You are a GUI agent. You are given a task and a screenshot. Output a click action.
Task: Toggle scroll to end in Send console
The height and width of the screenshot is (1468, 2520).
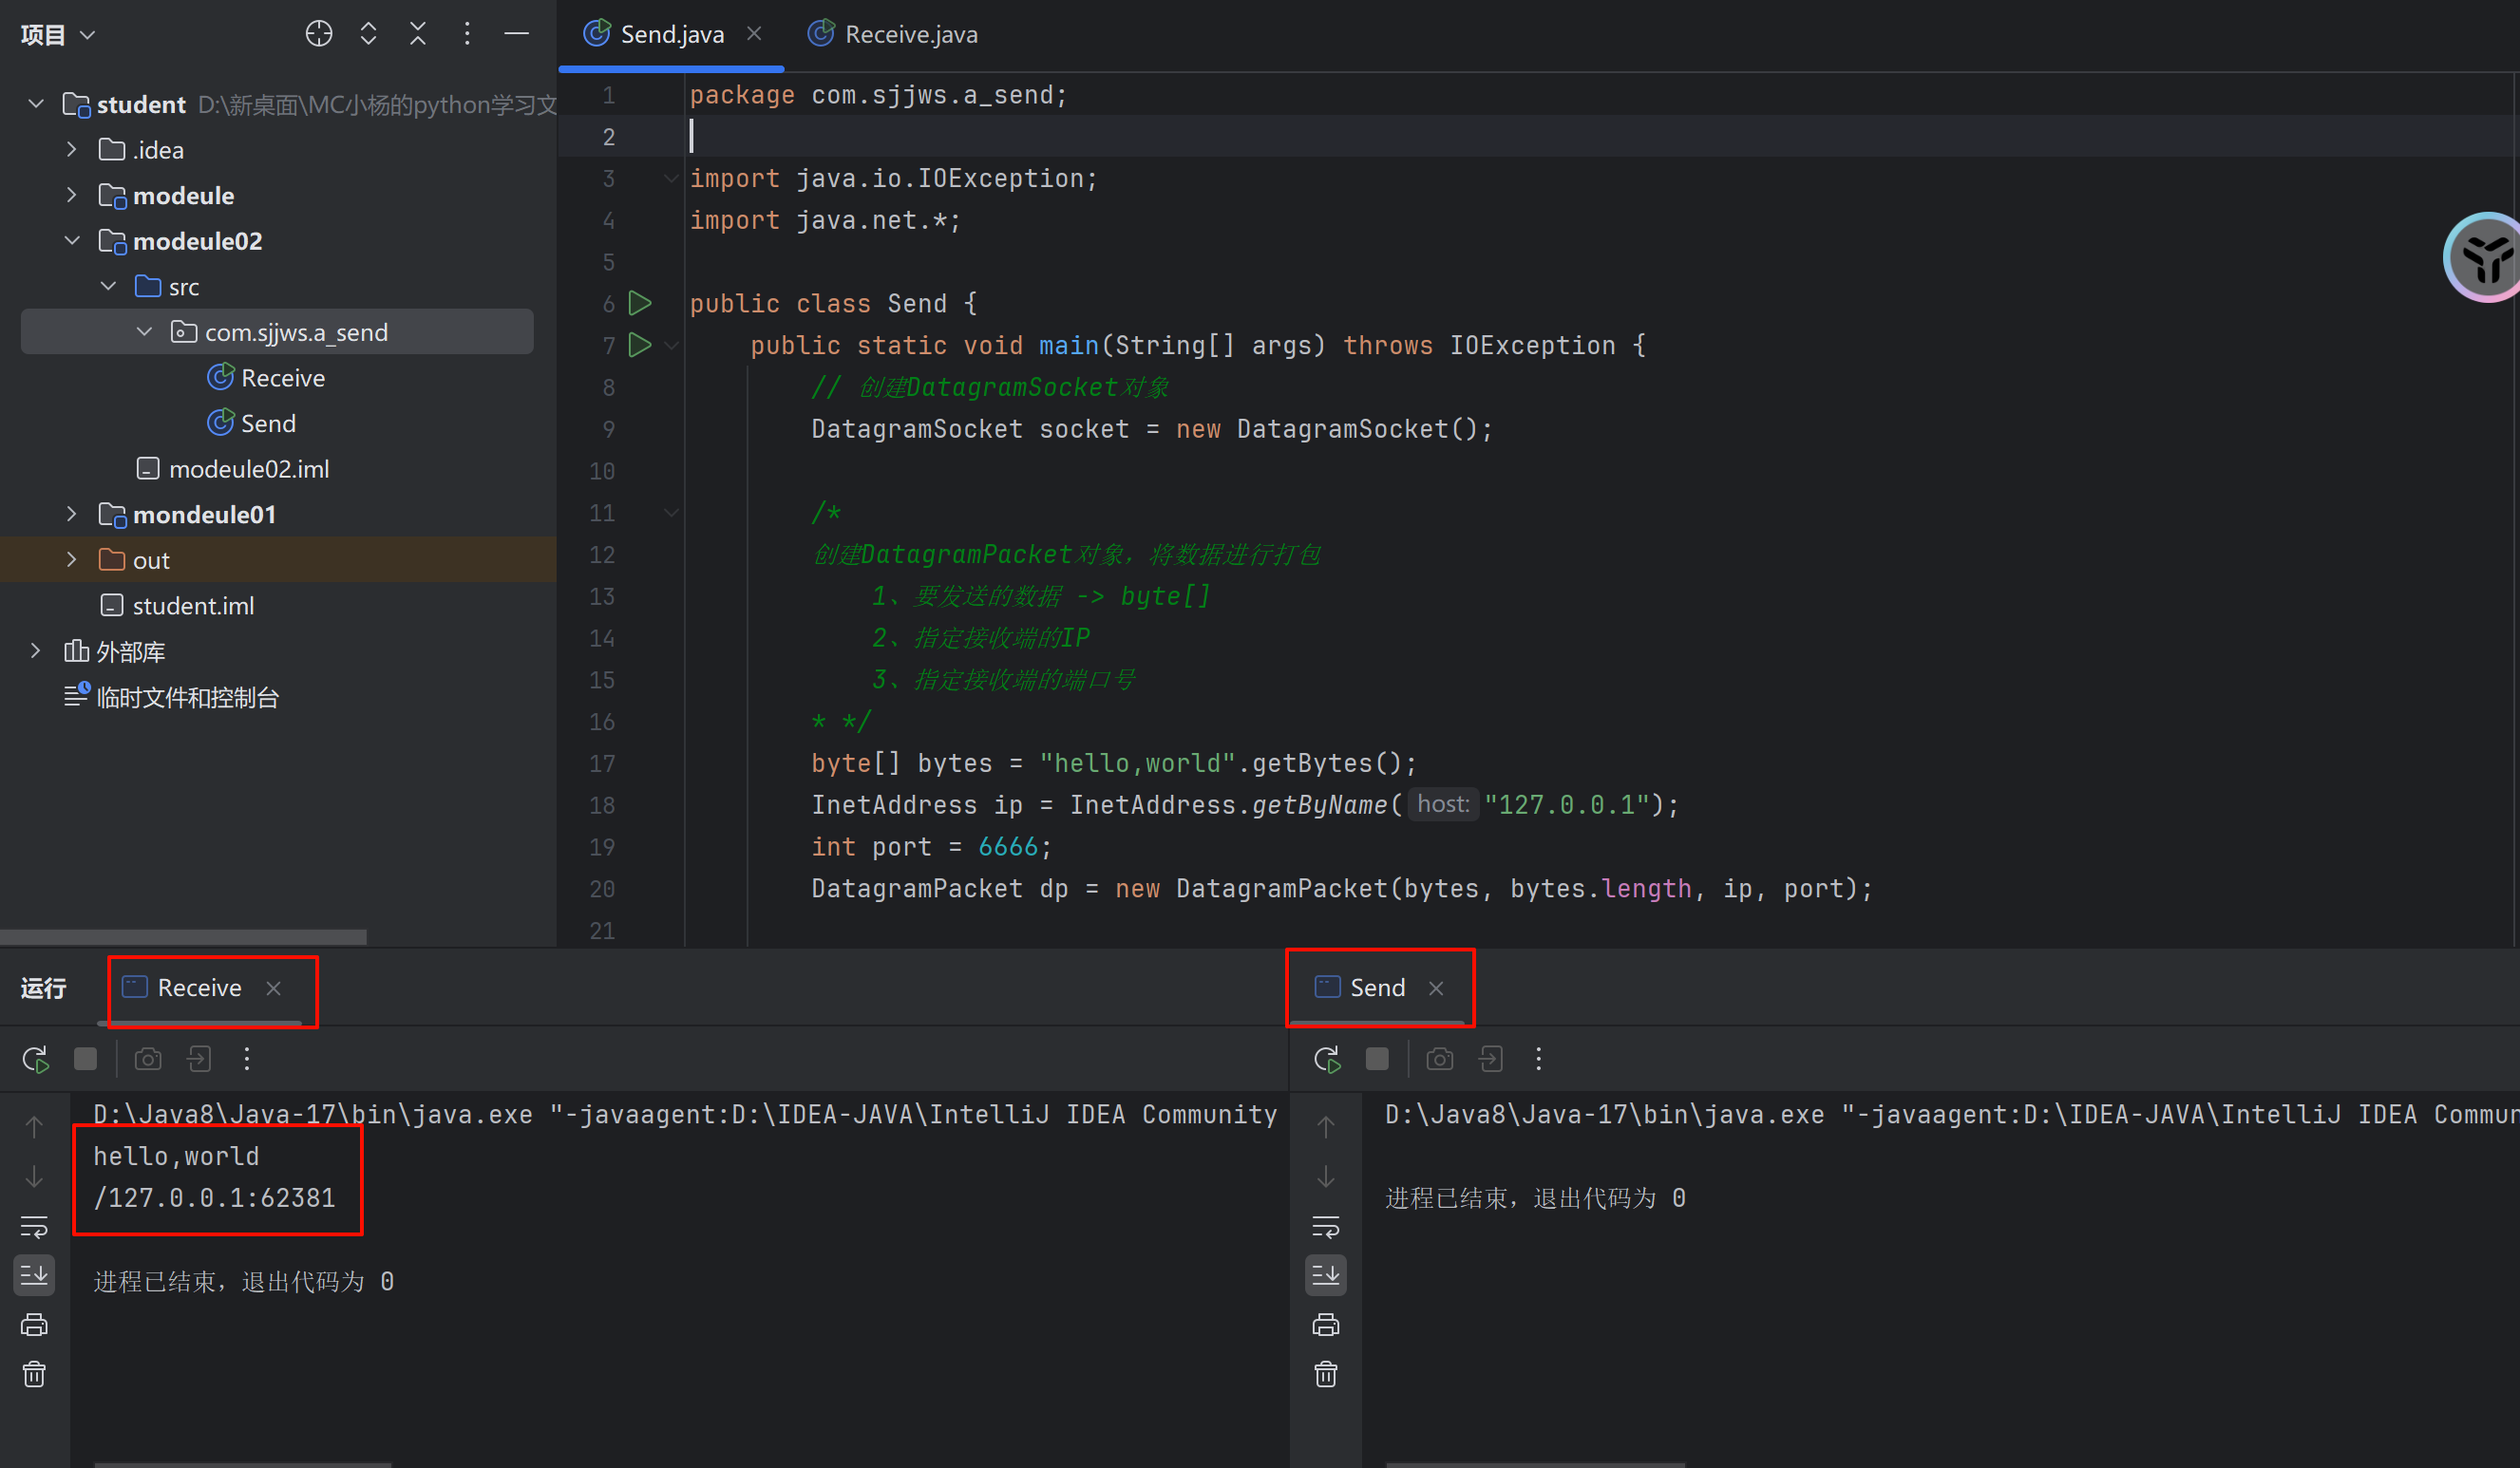1326,1275
